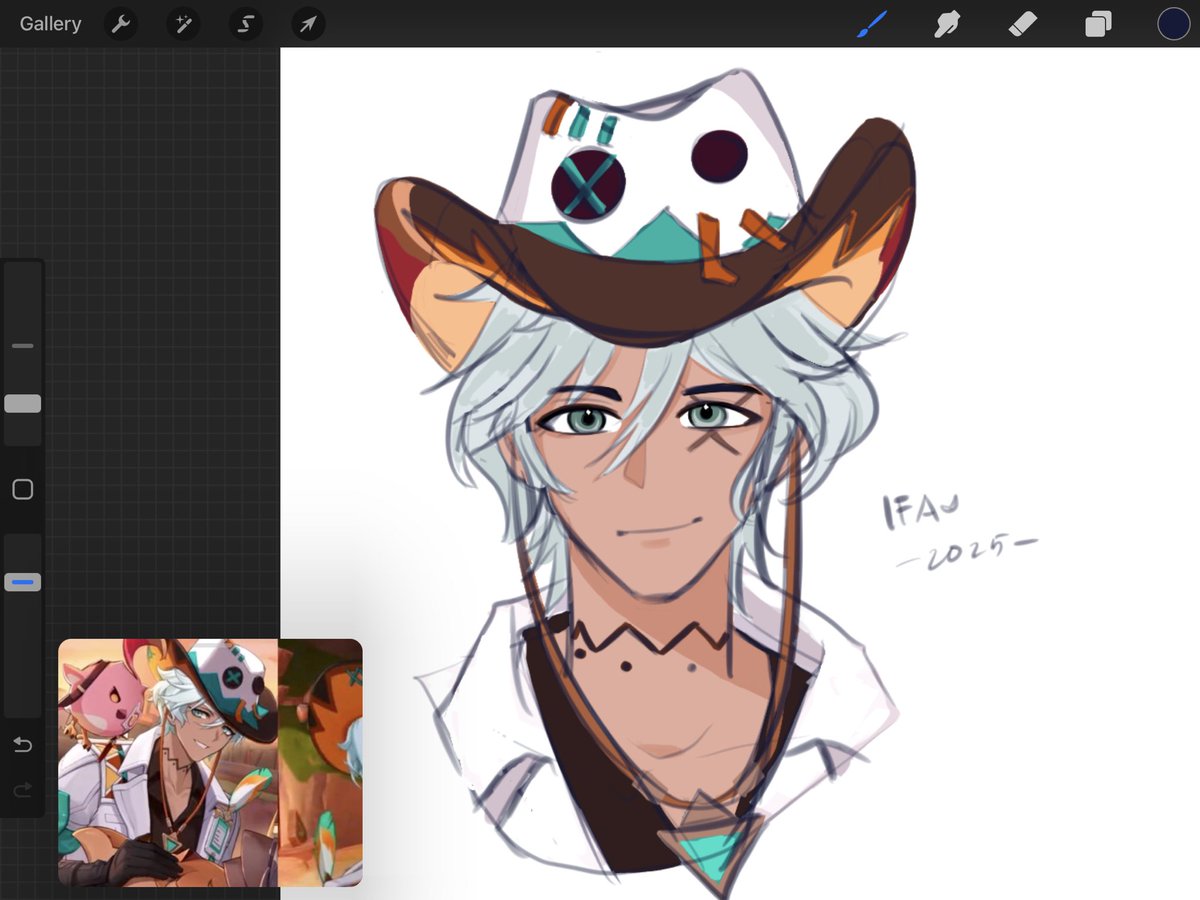
Task: Select the Eraser tool
Action: [x=1022, y=23]
